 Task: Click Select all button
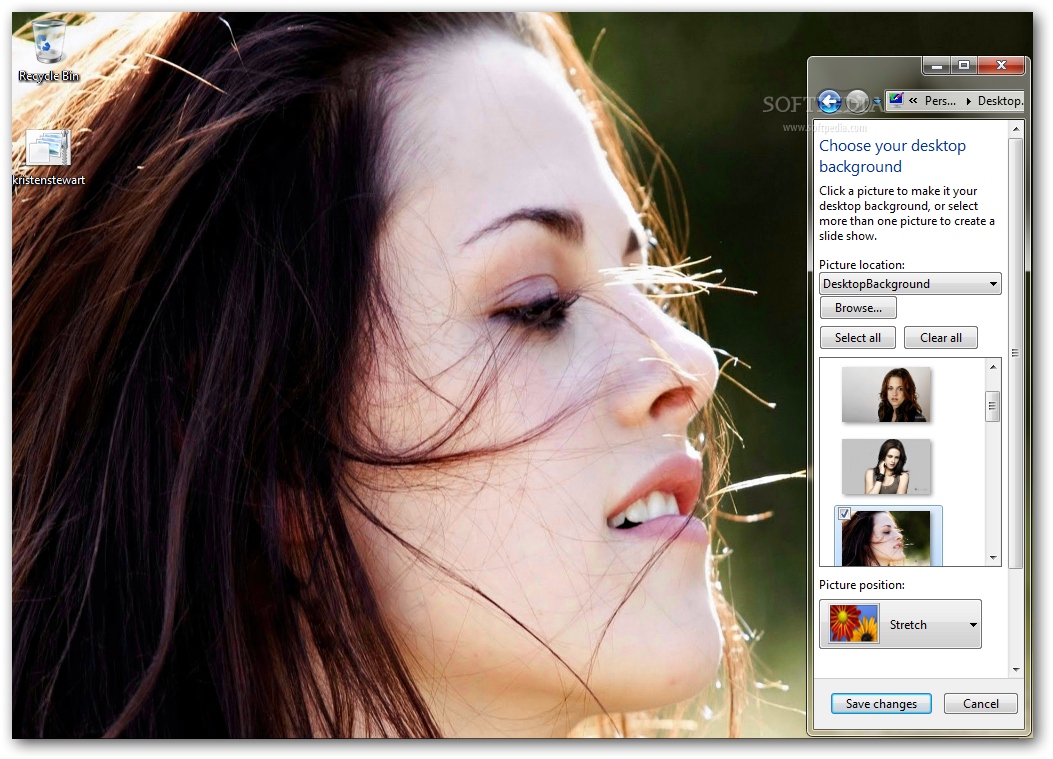858,338
